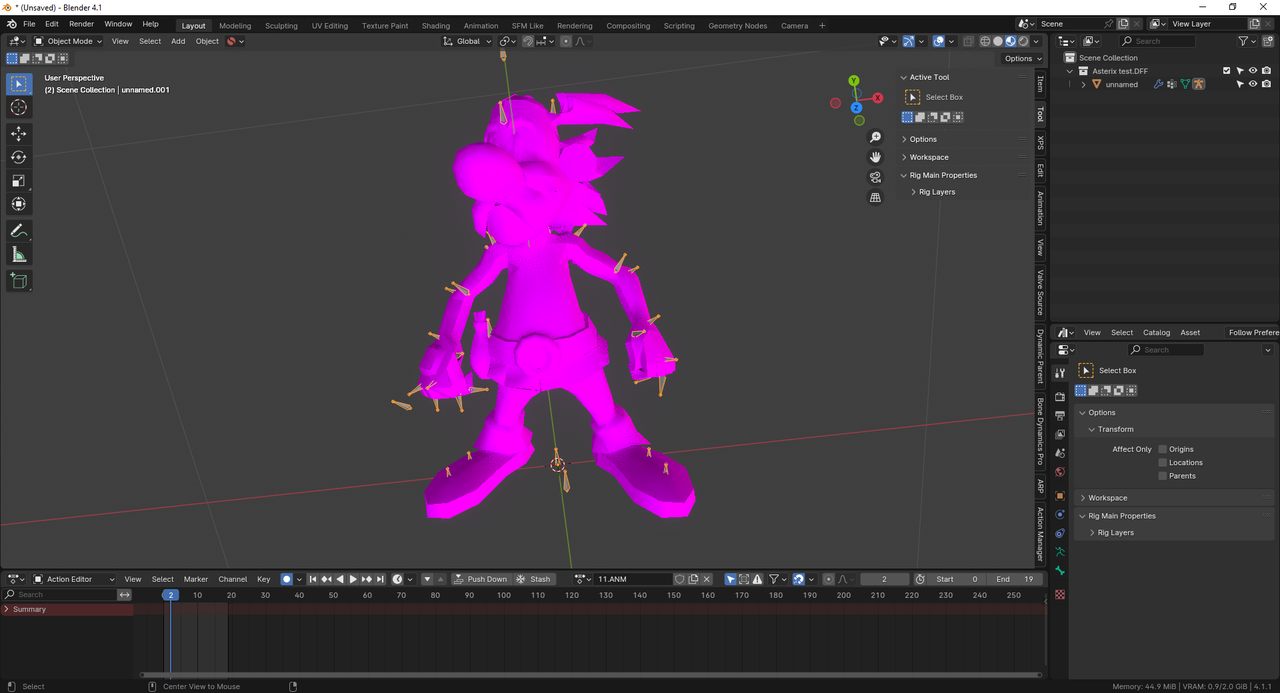Open Physics properties tab icon
The height and width of the screenshot is (693, 1280).
[1060, 515]
